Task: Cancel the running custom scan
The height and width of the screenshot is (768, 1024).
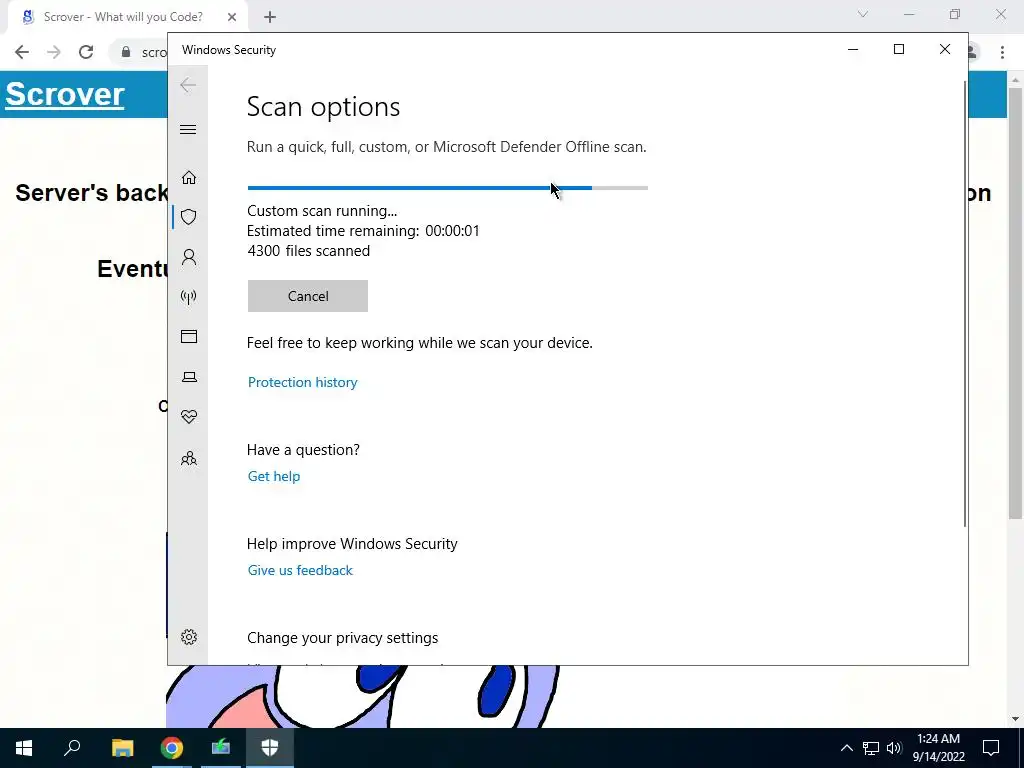Action: [308, 296]
